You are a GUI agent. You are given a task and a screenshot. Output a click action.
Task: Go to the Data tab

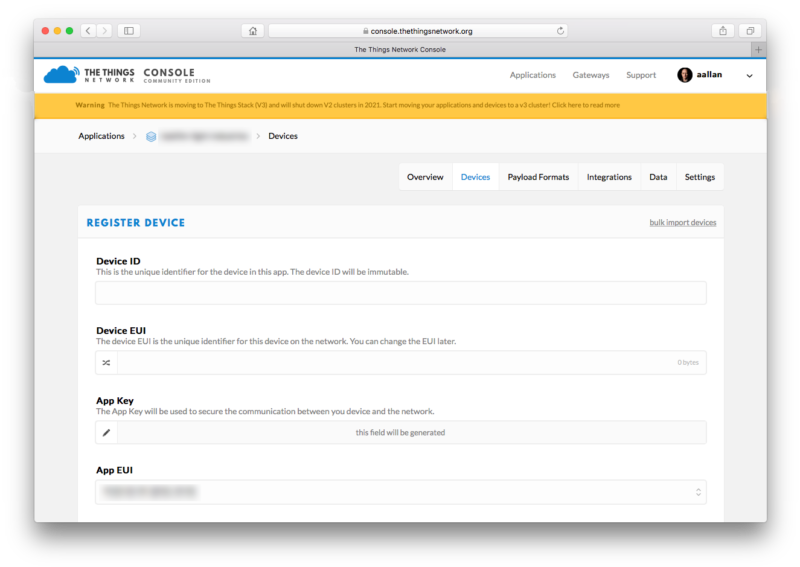658,177
